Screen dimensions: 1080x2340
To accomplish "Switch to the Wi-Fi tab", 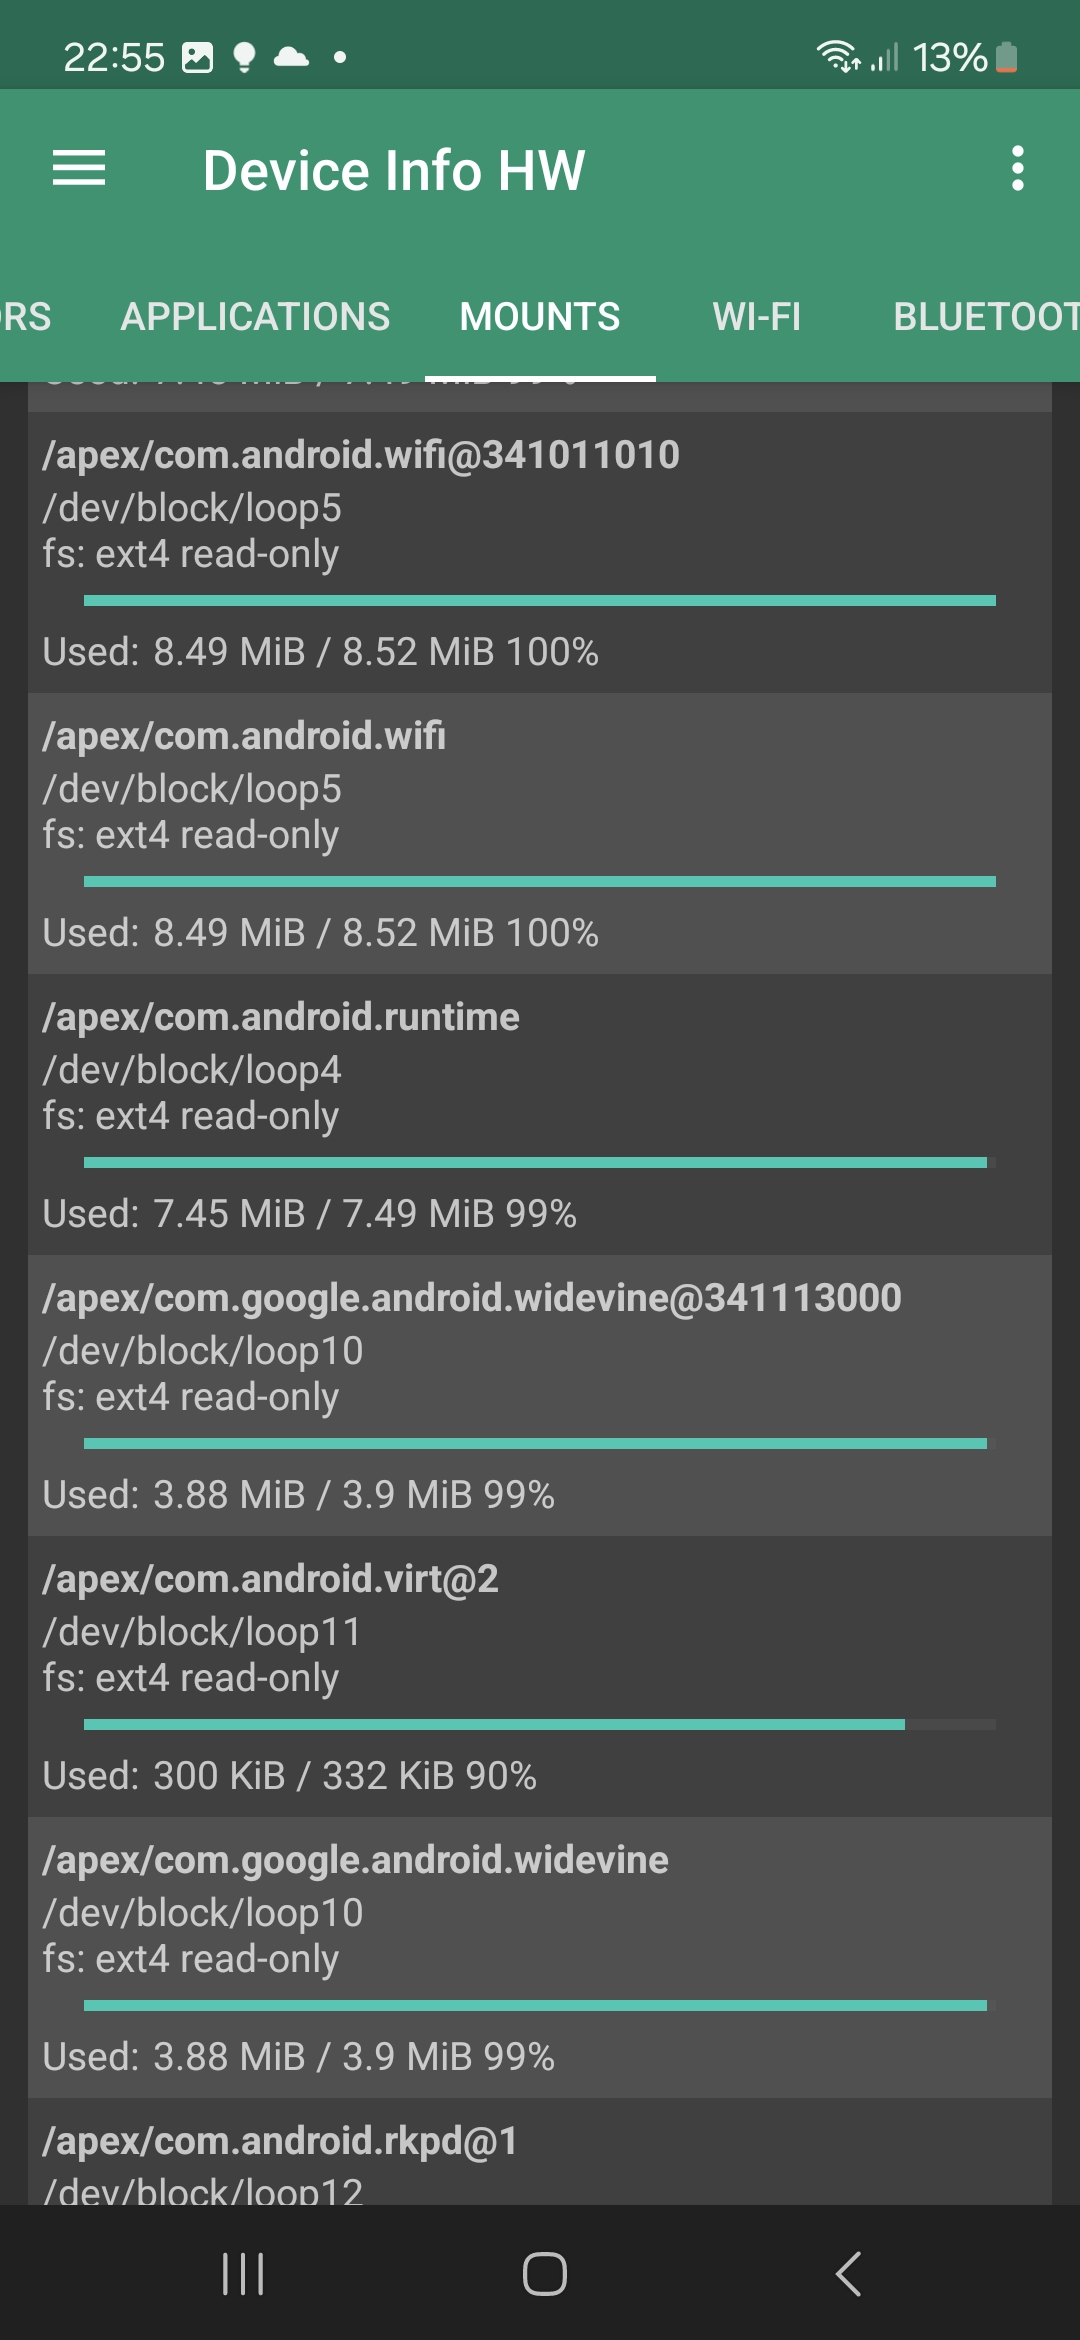I will [x=756, y=317].
